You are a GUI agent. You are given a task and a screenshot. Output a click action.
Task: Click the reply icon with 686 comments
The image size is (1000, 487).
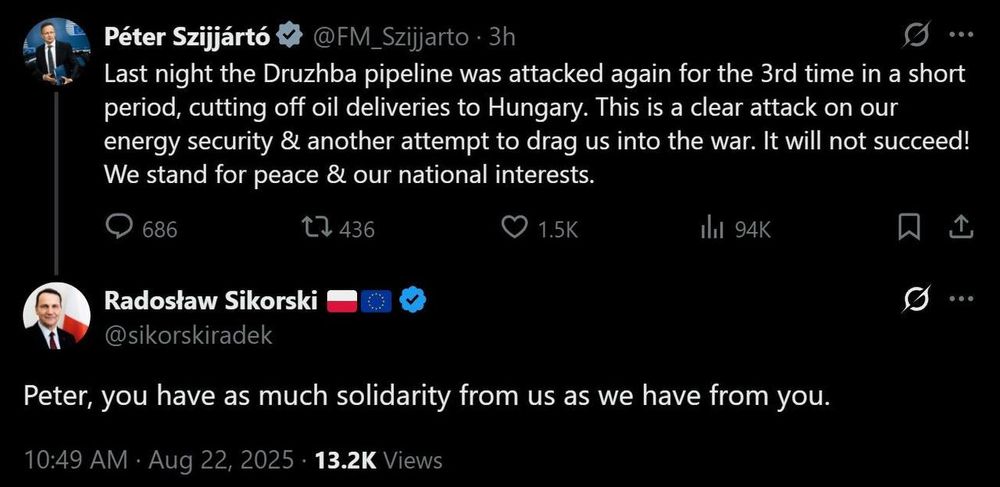coord(120,228)
